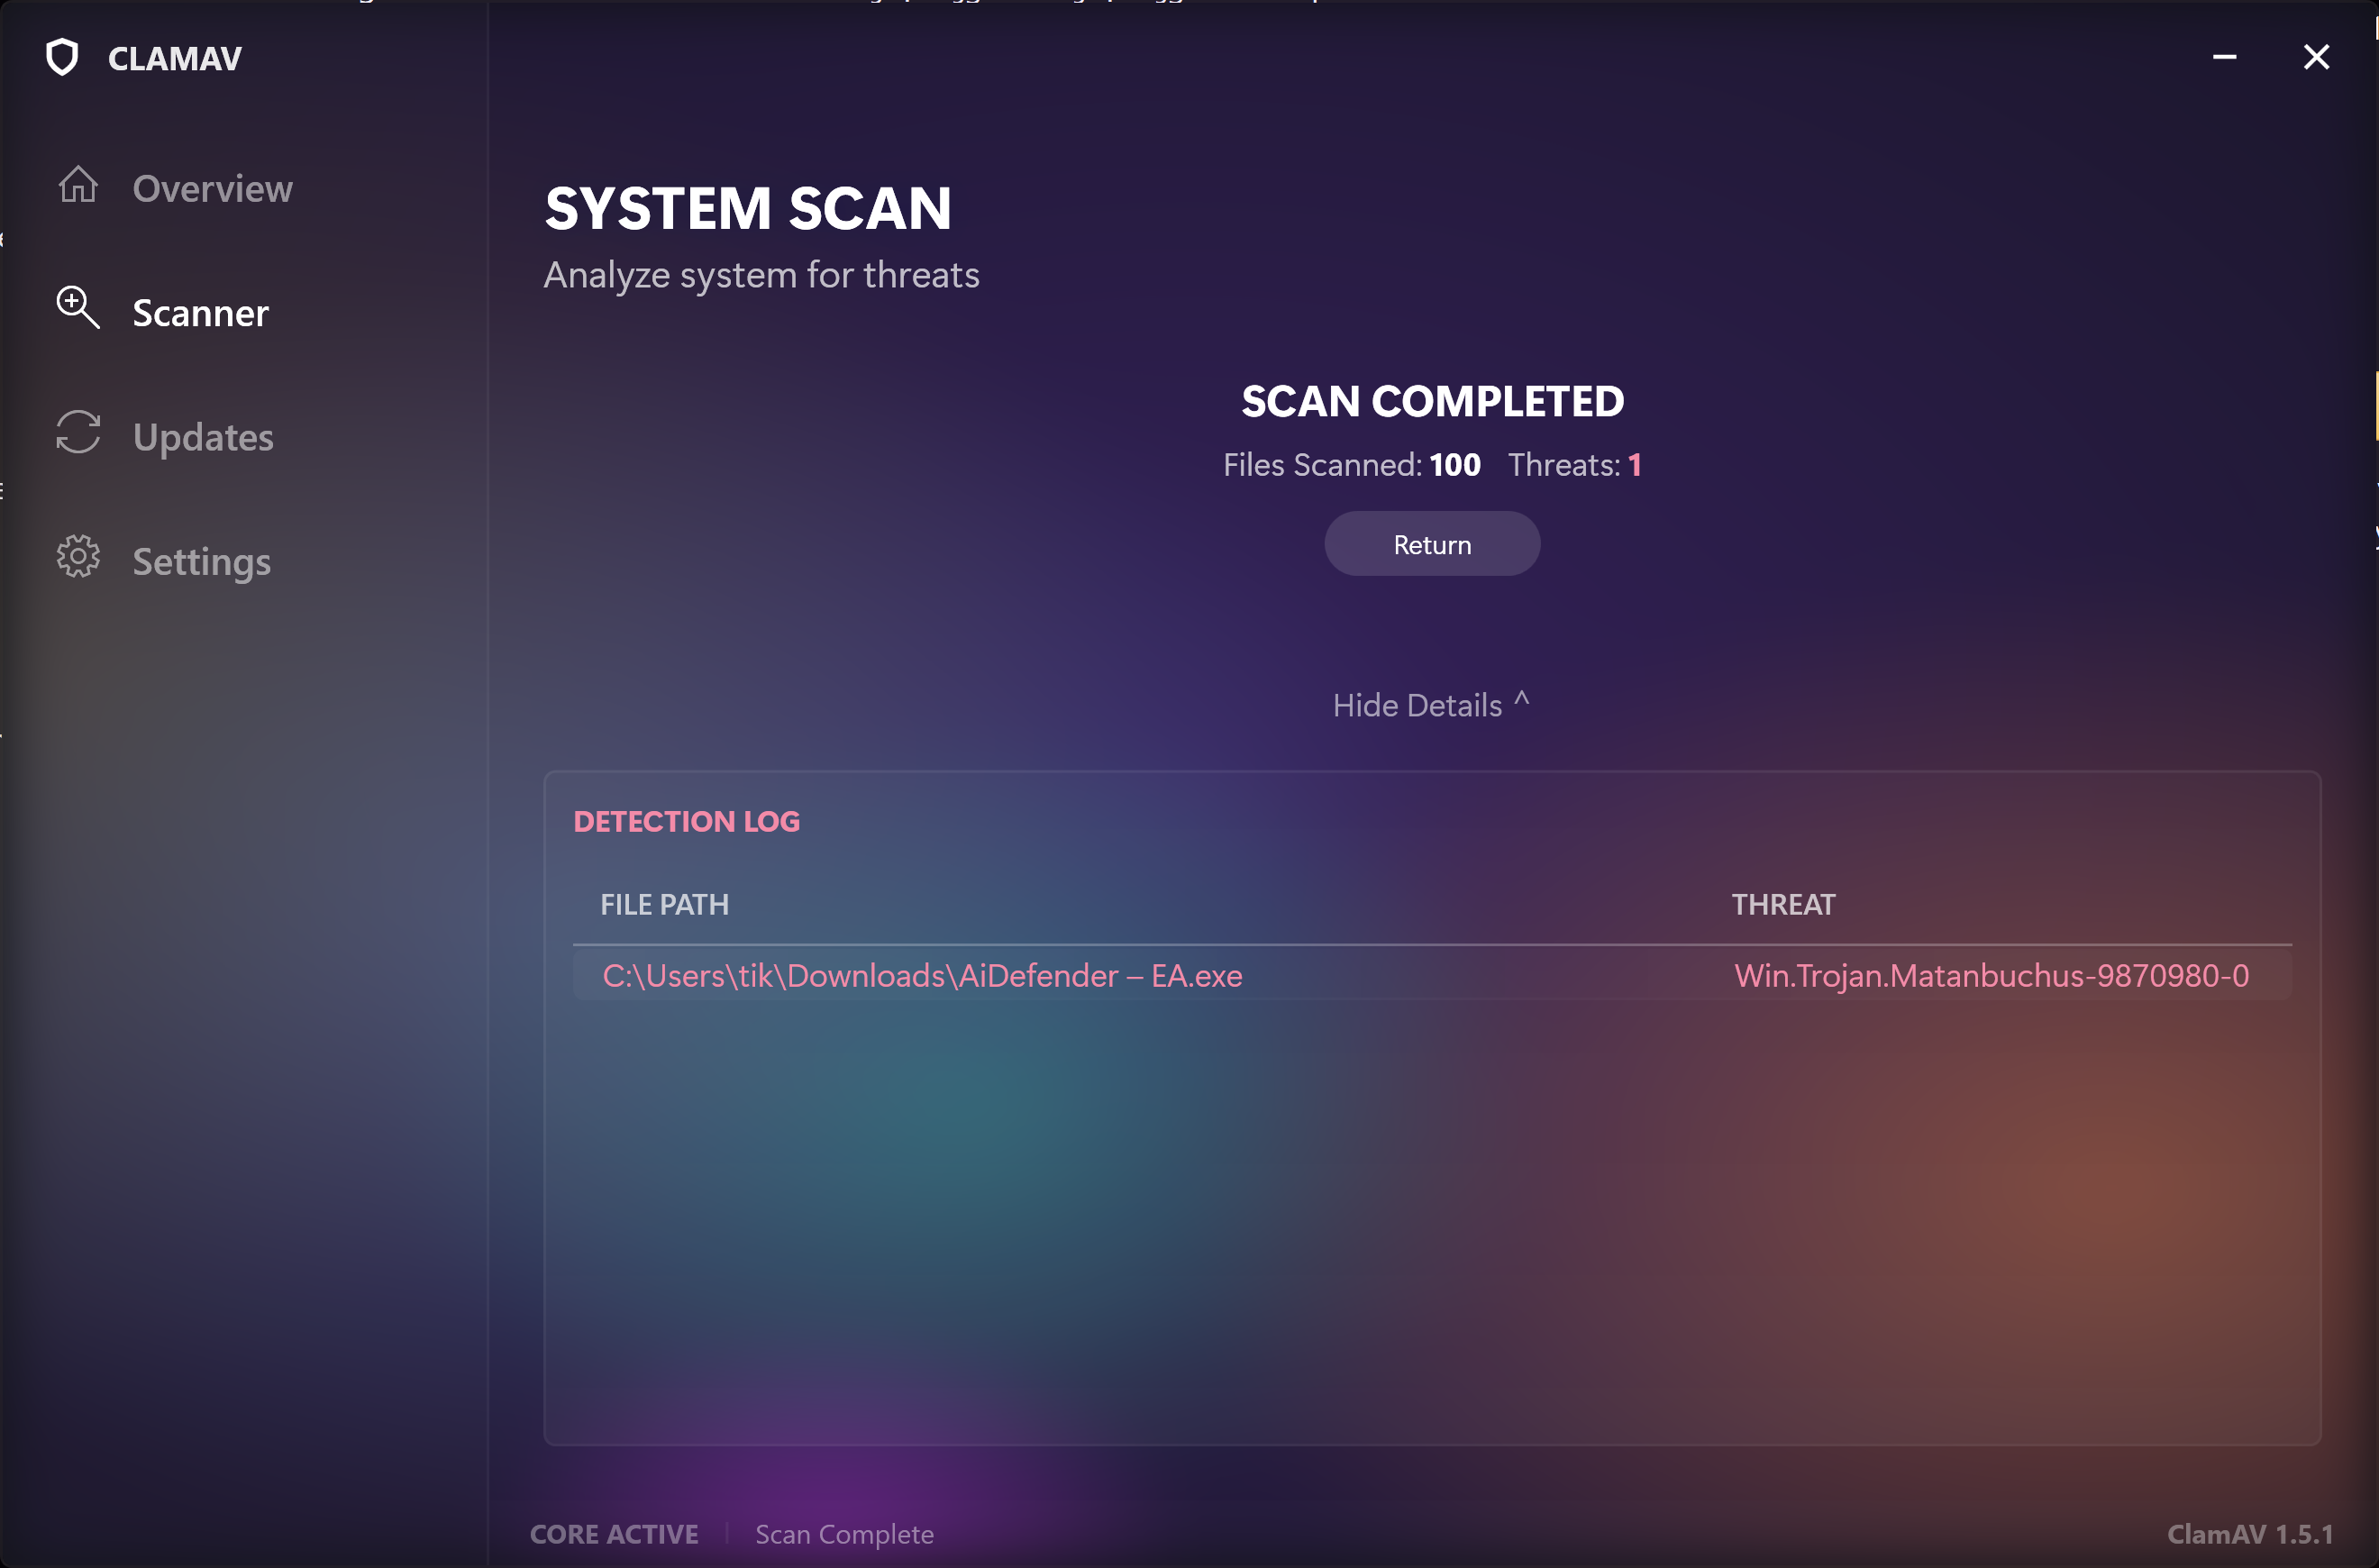Image resolution: width=2379 pixels, height=1568 pixels.
Task: Open the Settings page label
Action: (201, 562)
